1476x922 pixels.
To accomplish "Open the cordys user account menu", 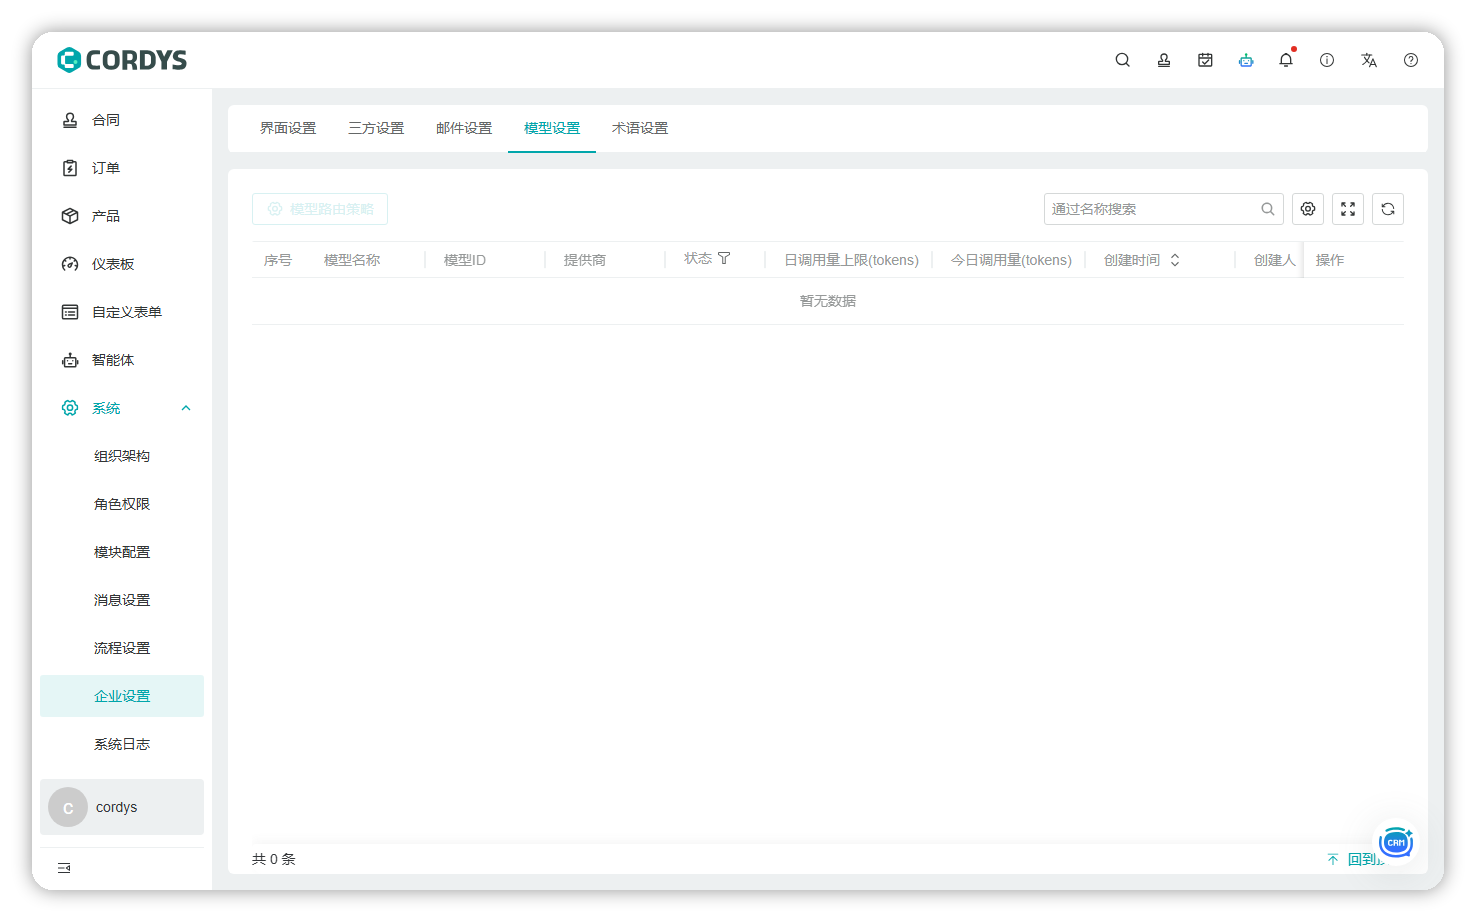I will point(122,807).
